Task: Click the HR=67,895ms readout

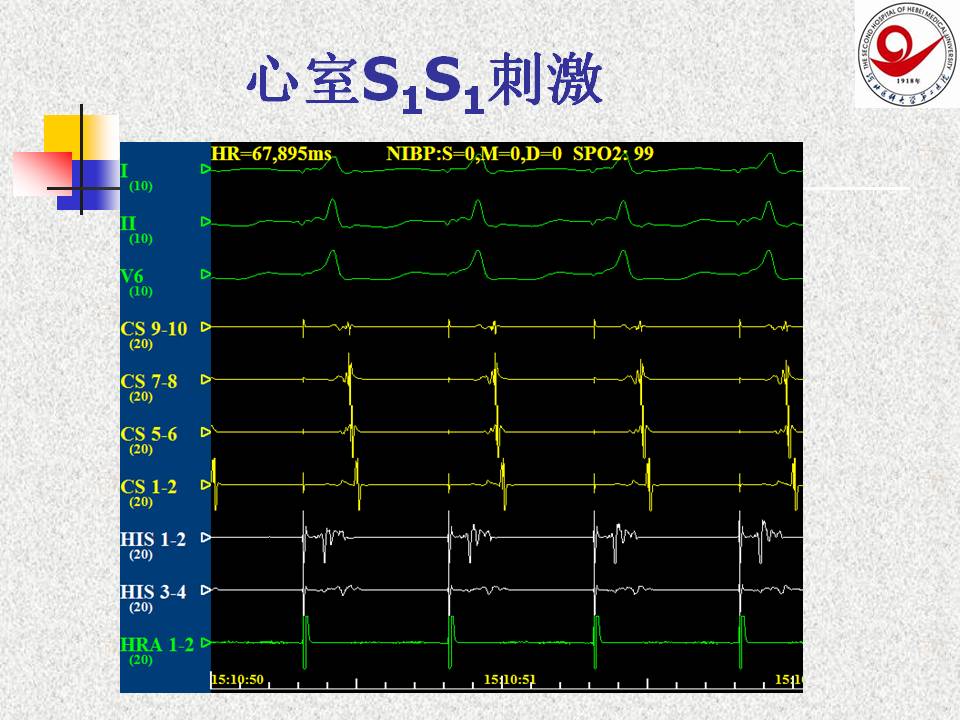Action: (x=271, y=153)
